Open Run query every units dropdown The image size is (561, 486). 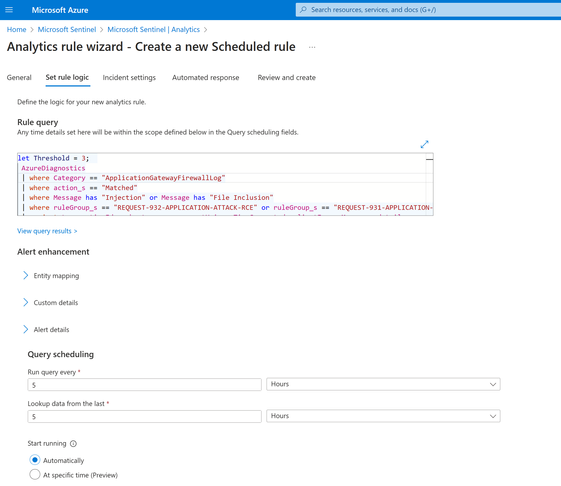(383, 384)
